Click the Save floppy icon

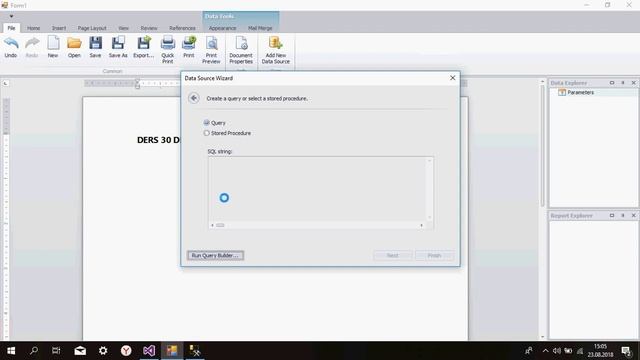tap(96, 47)
